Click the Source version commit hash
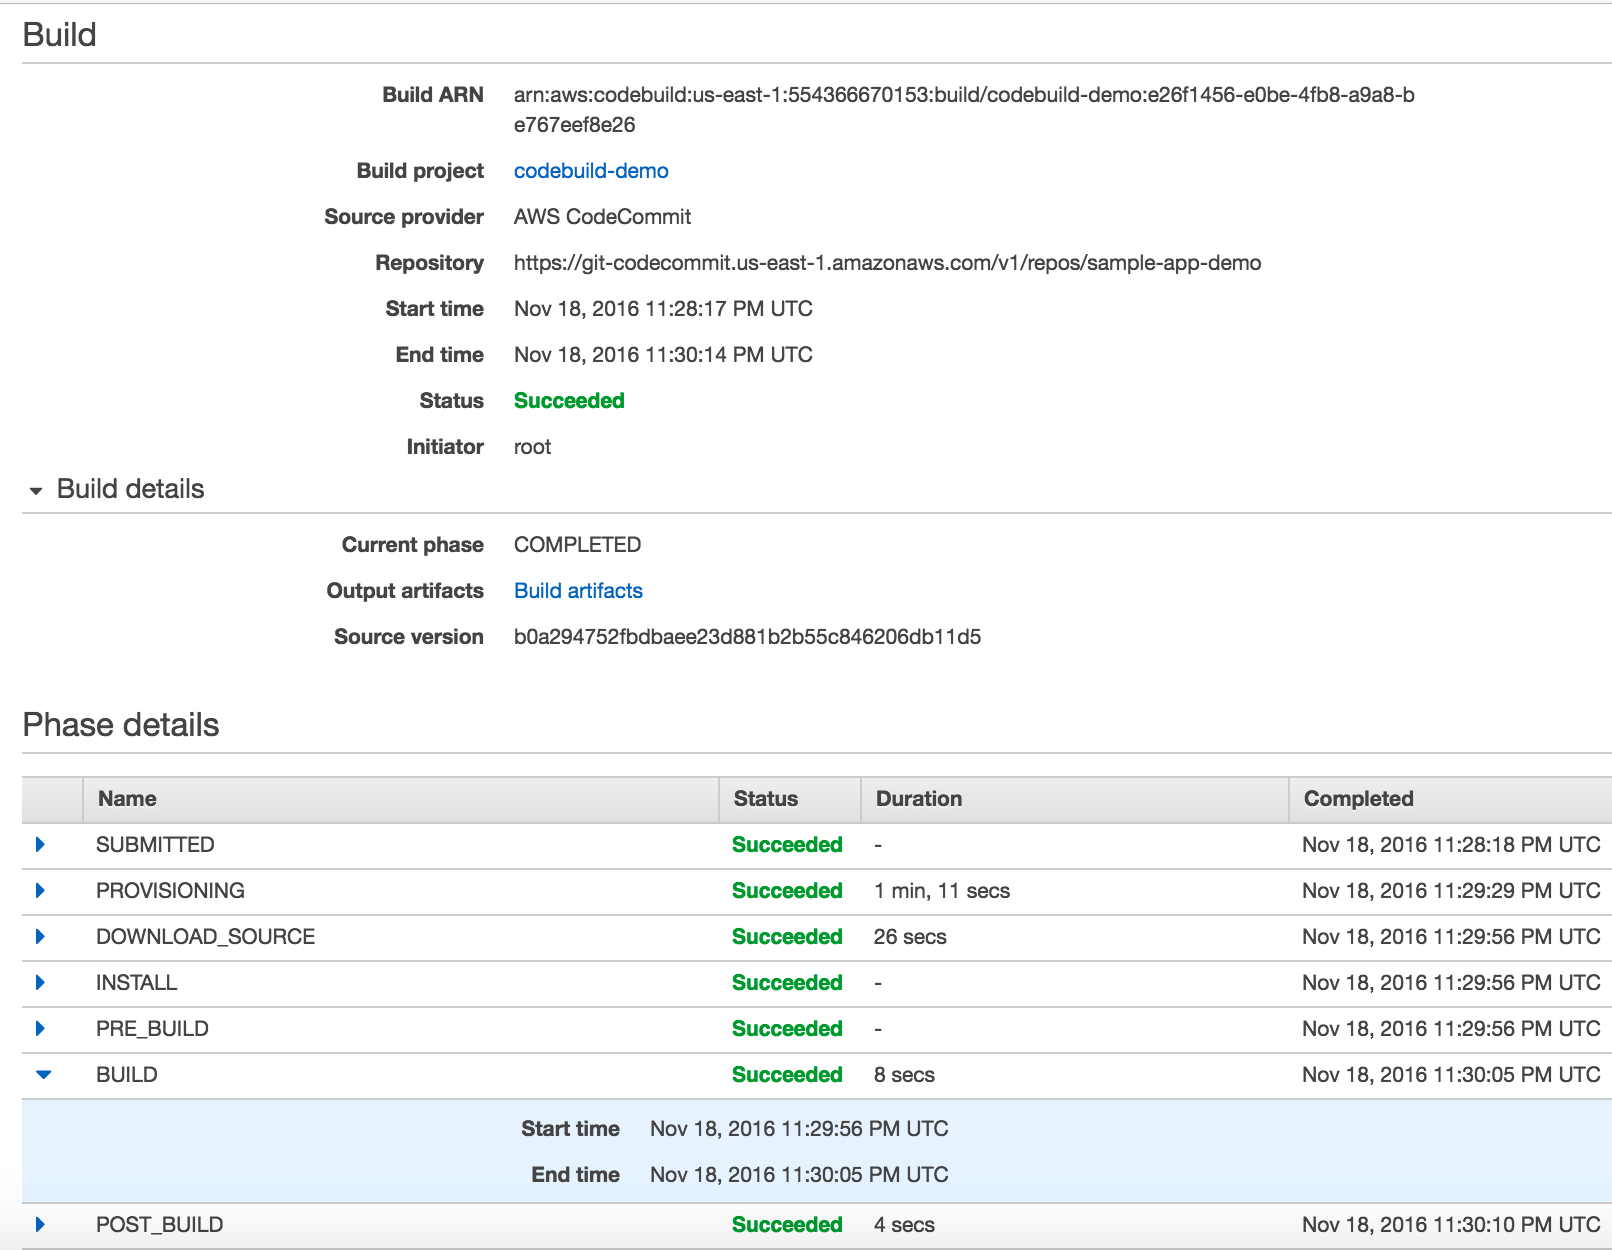This screenshot has height=1250, width=1612. 747,636
